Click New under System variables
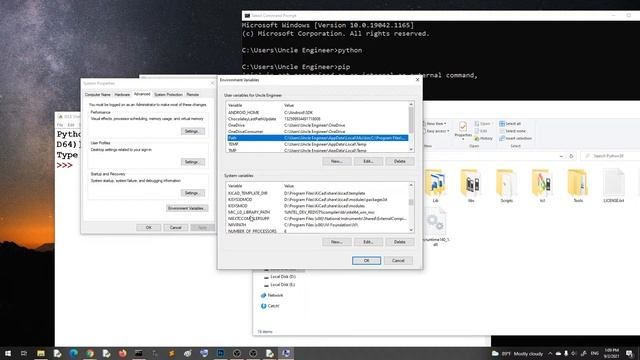This screenshot has height=360, width=640. point(337,242)
